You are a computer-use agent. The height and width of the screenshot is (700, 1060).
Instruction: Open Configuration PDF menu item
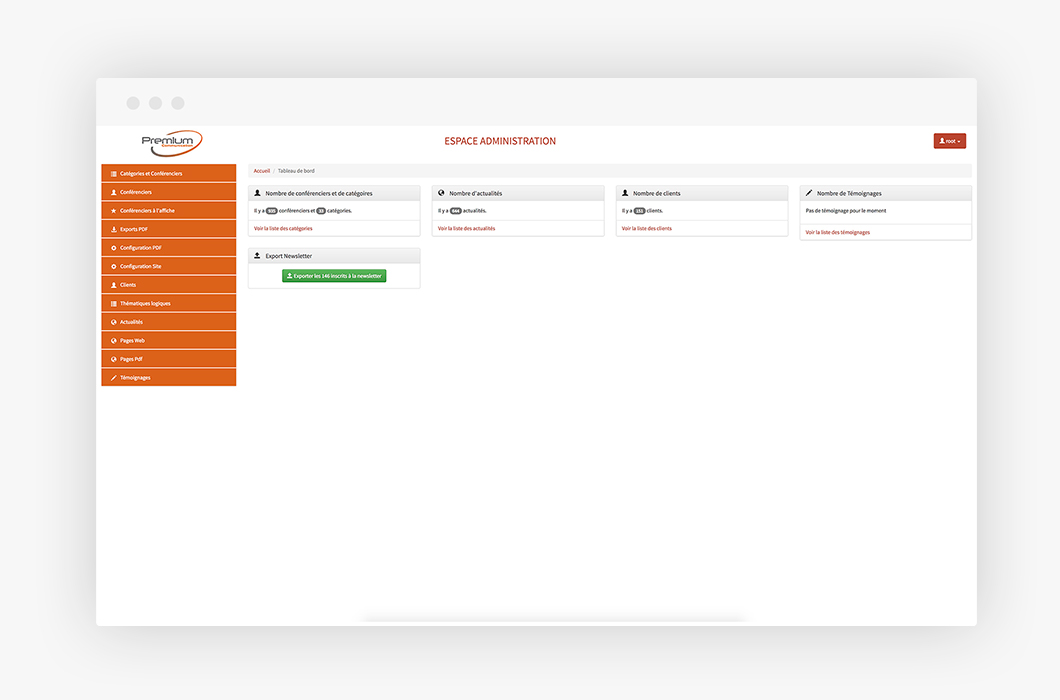pyautogui.click(x=169, y=248)
